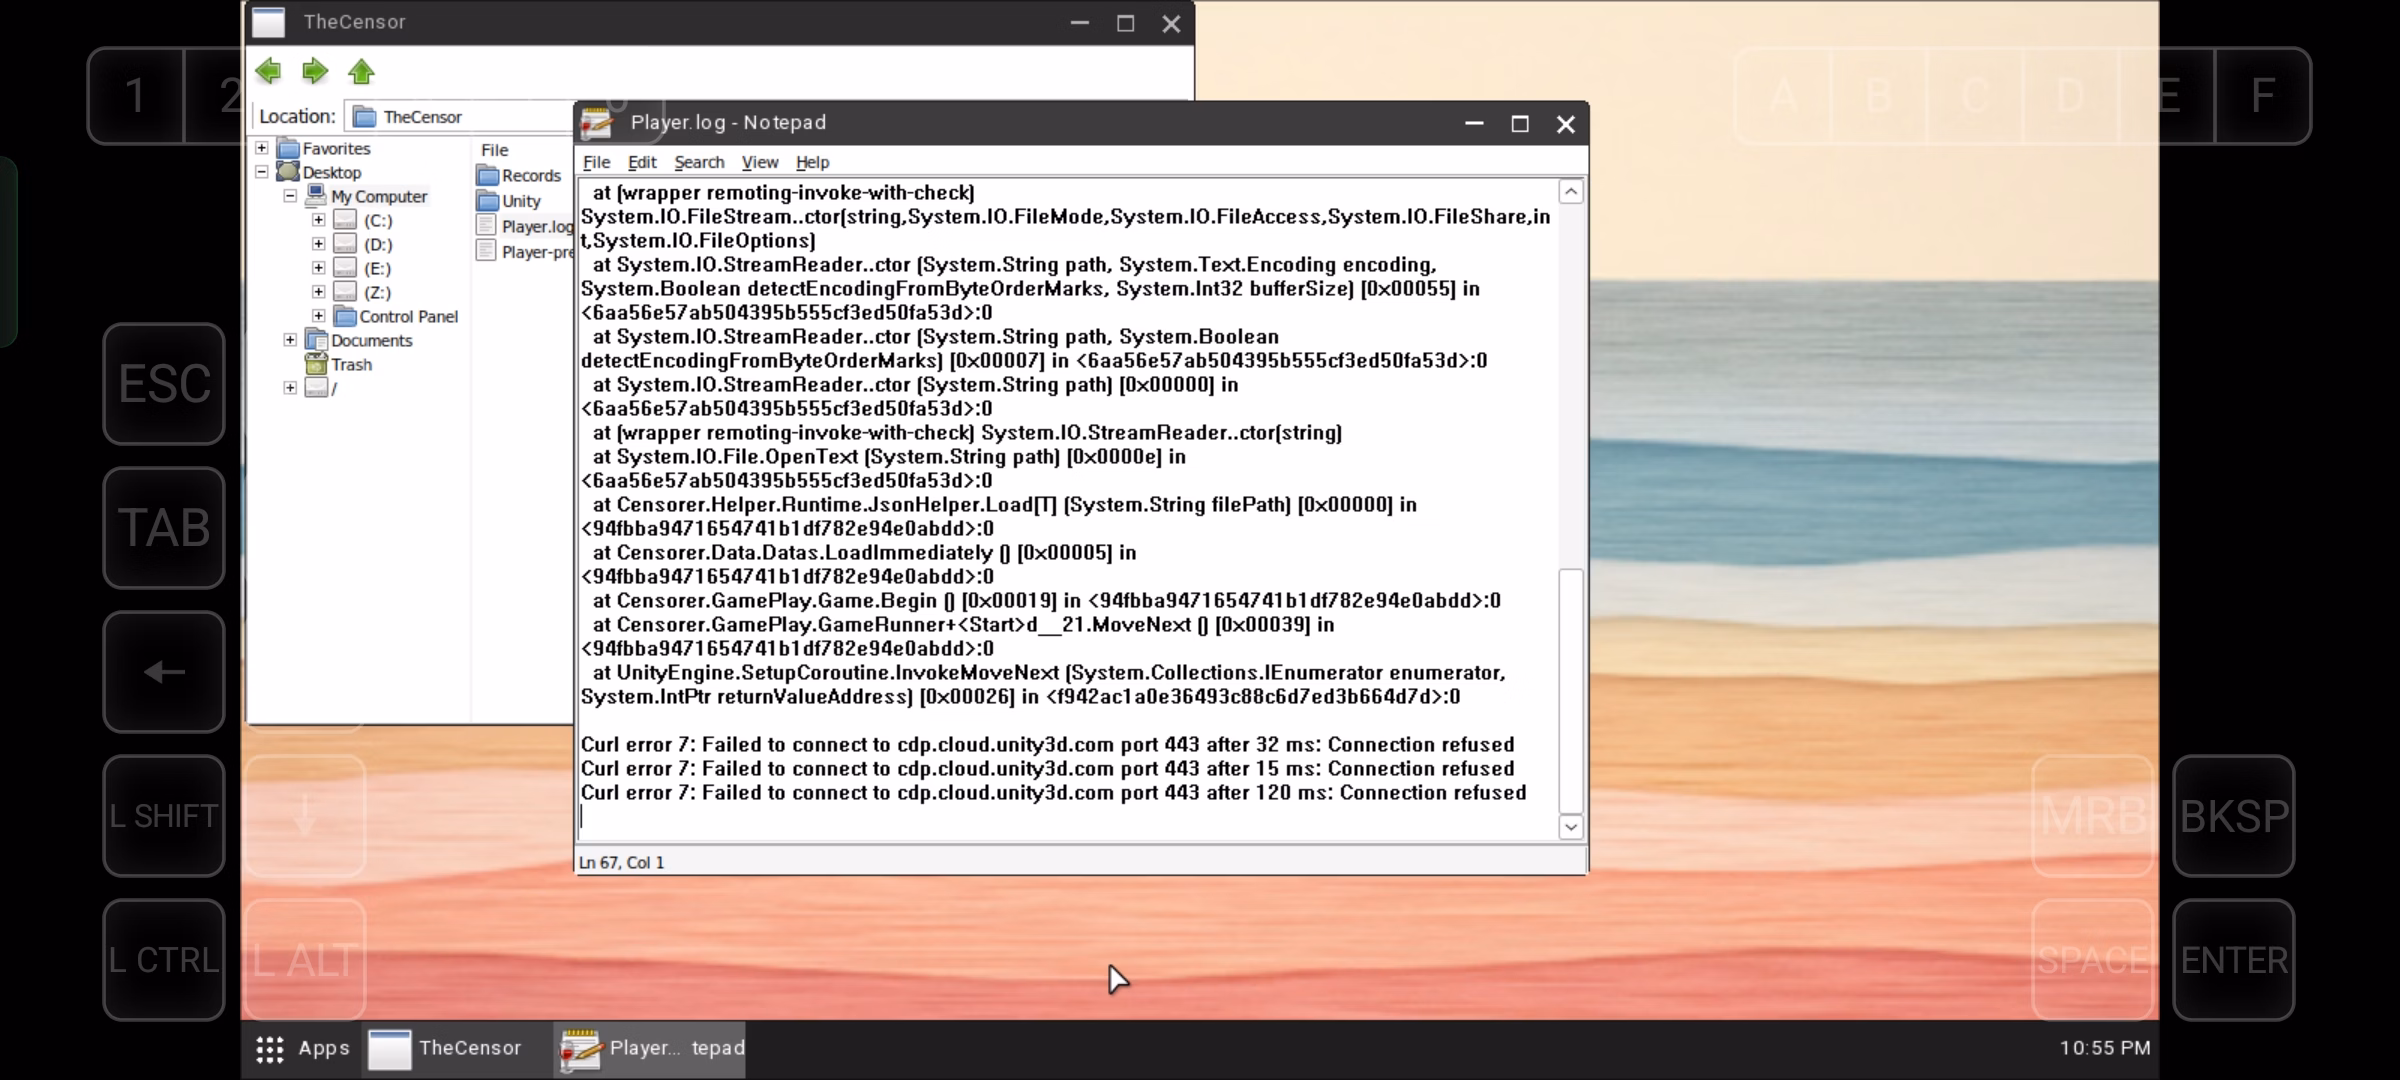Switch to TheCensor taskbar window

[446, 1048]
